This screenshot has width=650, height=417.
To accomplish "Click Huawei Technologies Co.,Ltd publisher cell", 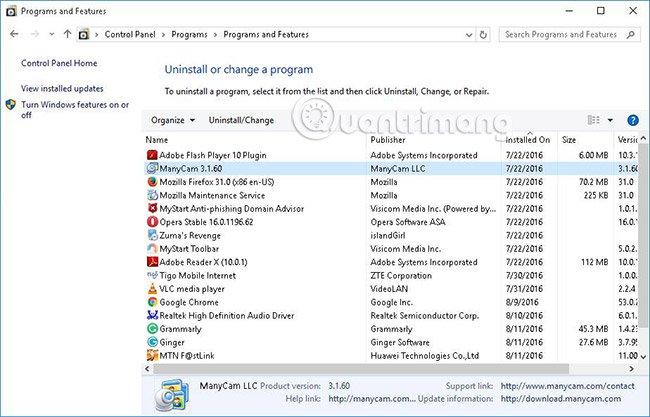I will 424,356.
